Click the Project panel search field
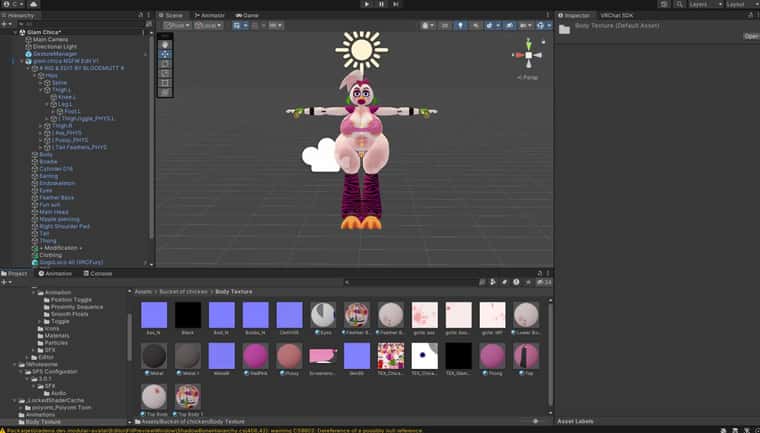The width and height of the screenshot is (760, 433). (412, 282)
